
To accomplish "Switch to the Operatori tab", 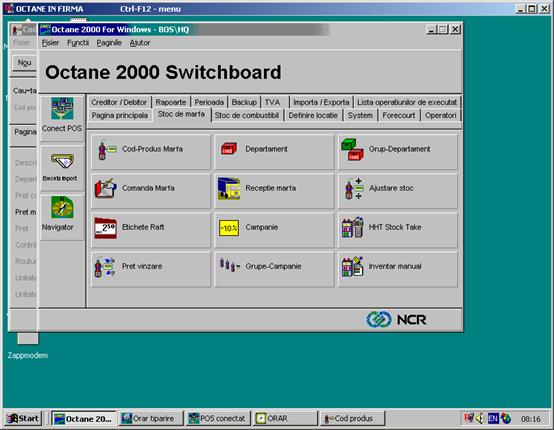I will tap(441, 116).
